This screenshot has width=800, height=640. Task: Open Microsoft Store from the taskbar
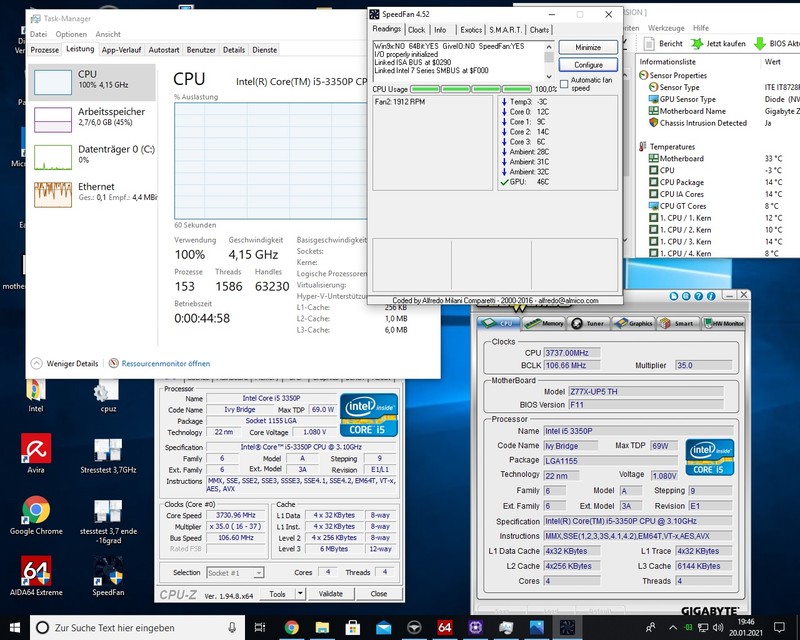click(353, 628)
